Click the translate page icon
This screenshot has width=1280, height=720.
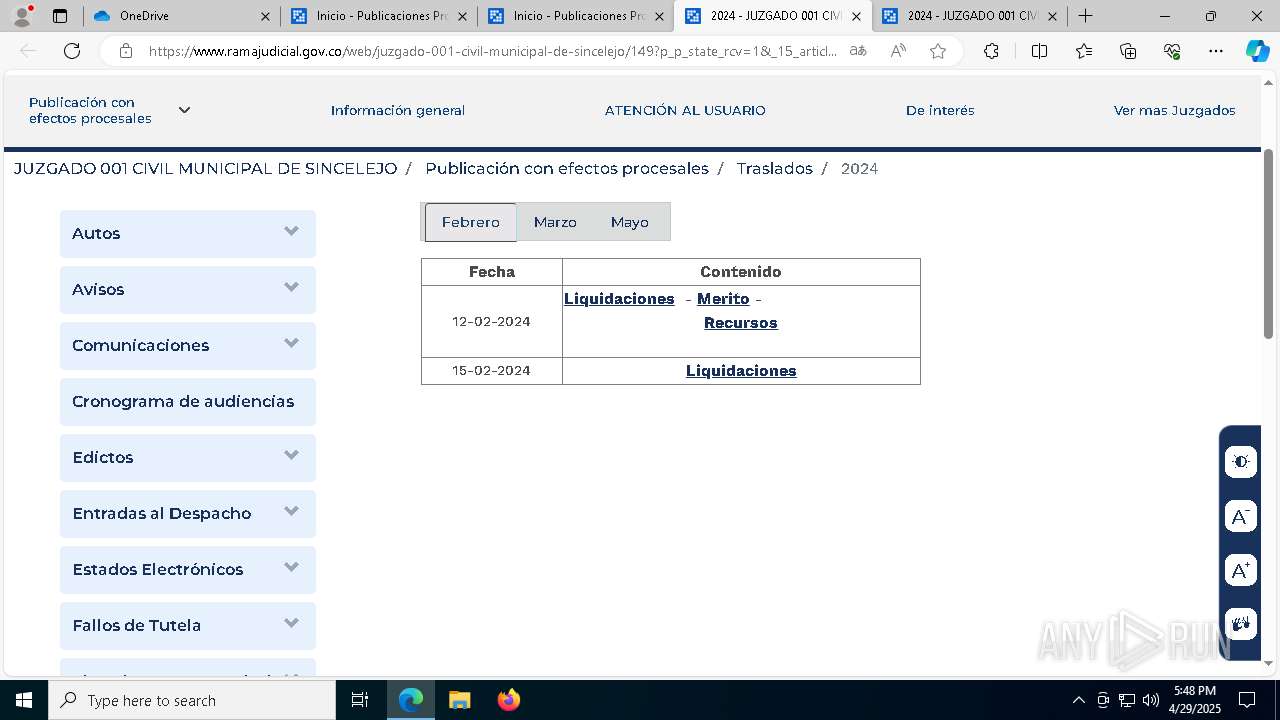coord(858,51)
